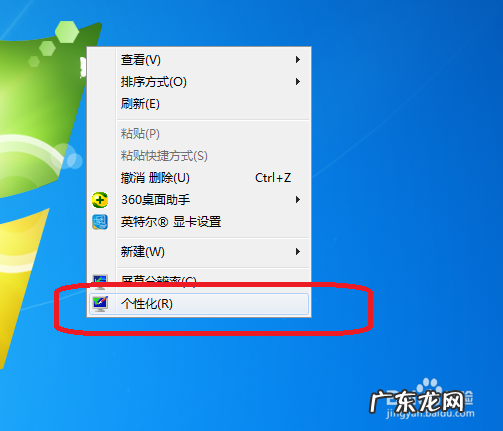The image size is (503, 431).
Task: Click the 广东龙网 watermark text
Action: pos(417,402)
